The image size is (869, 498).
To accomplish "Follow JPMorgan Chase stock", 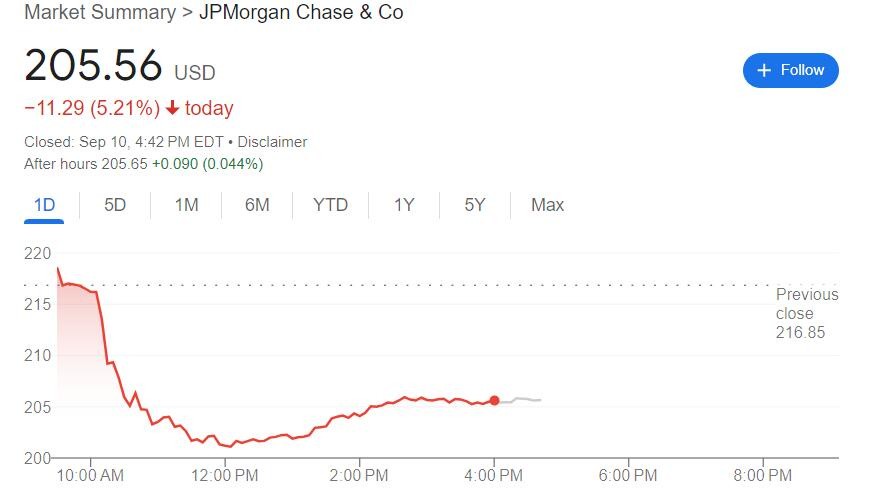I will point(790,70).
